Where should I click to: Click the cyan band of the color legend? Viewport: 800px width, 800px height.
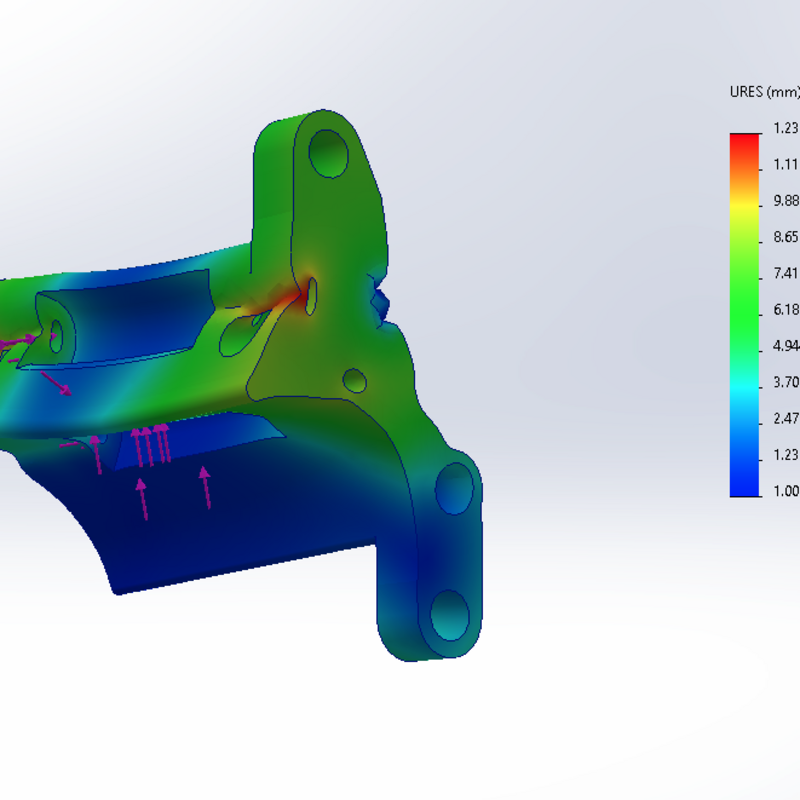744,385
